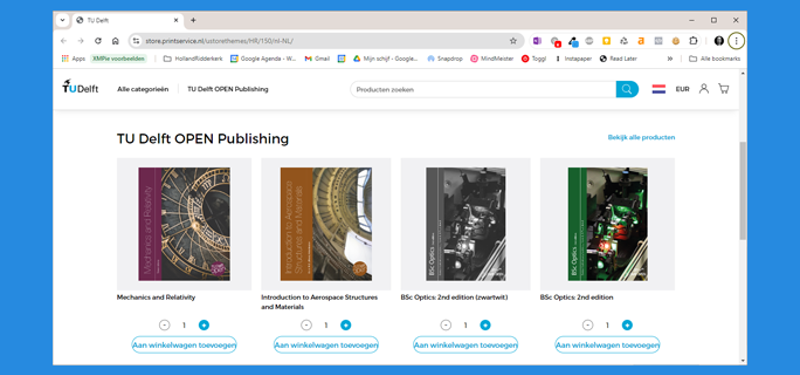The width and height of the screenshot is (800, 375).
Task: Open the Dutch flag language selector
Action: coord(659,89)
